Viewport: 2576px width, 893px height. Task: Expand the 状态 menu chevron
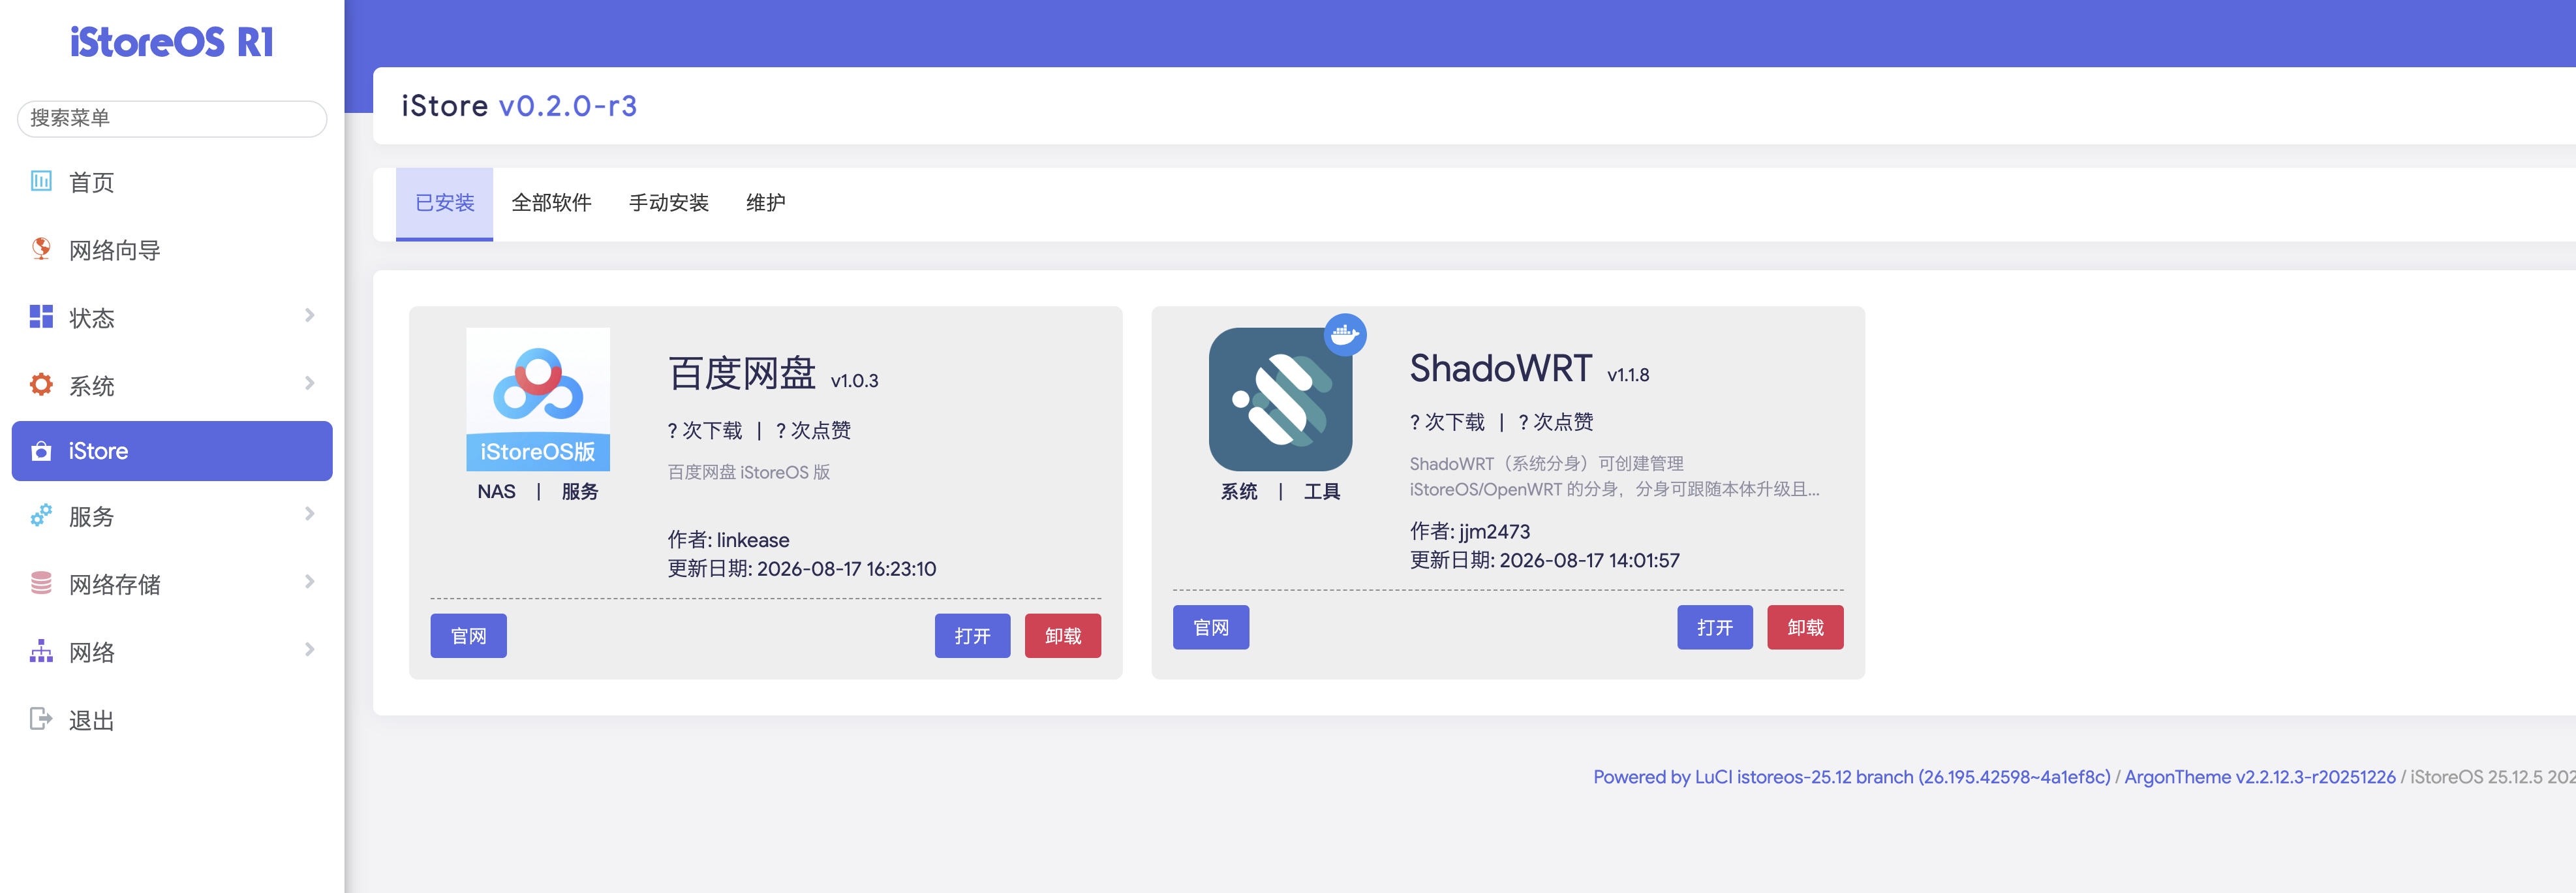[x=310, y=316]
